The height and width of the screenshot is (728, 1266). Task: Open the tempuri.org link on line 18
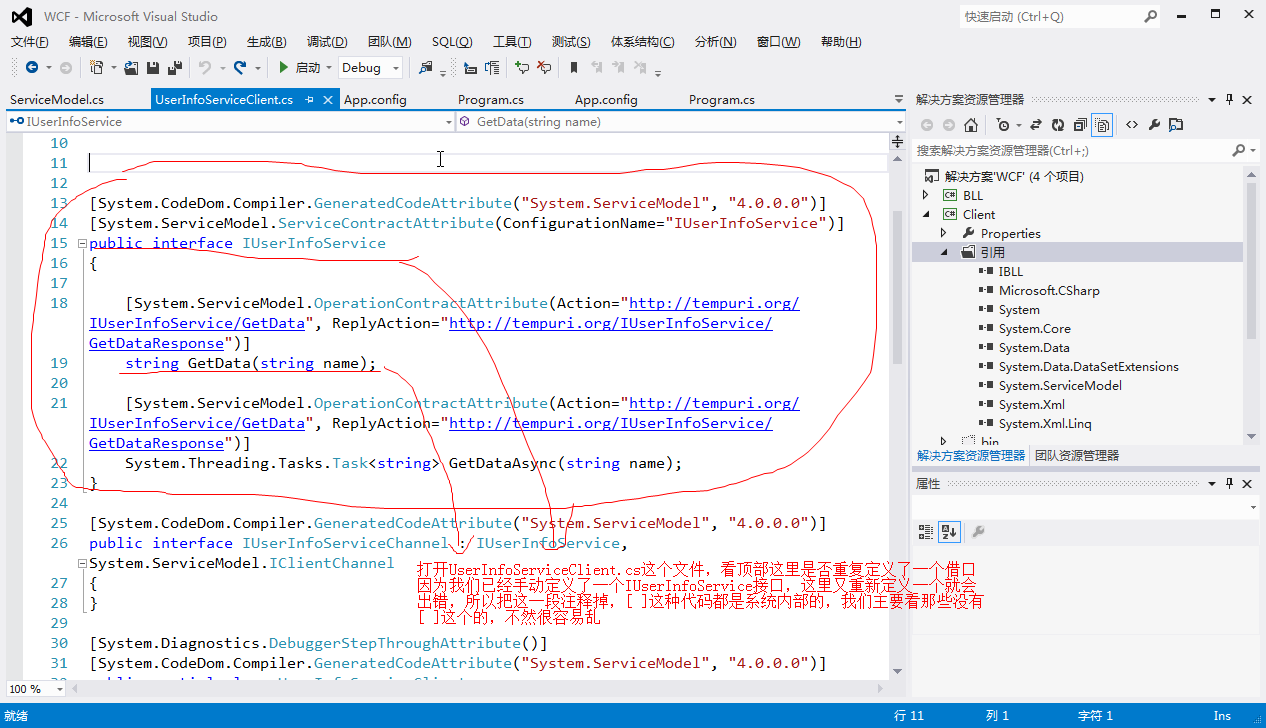[714, 303]
